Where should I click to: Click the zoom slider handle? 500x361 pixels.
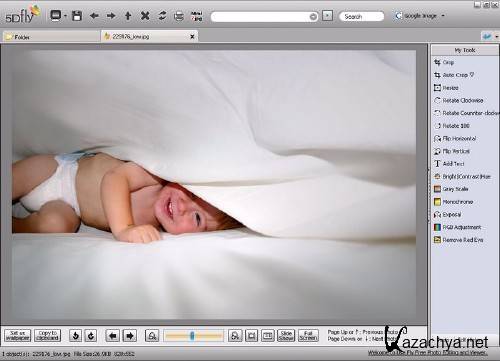tap(192, 335)
